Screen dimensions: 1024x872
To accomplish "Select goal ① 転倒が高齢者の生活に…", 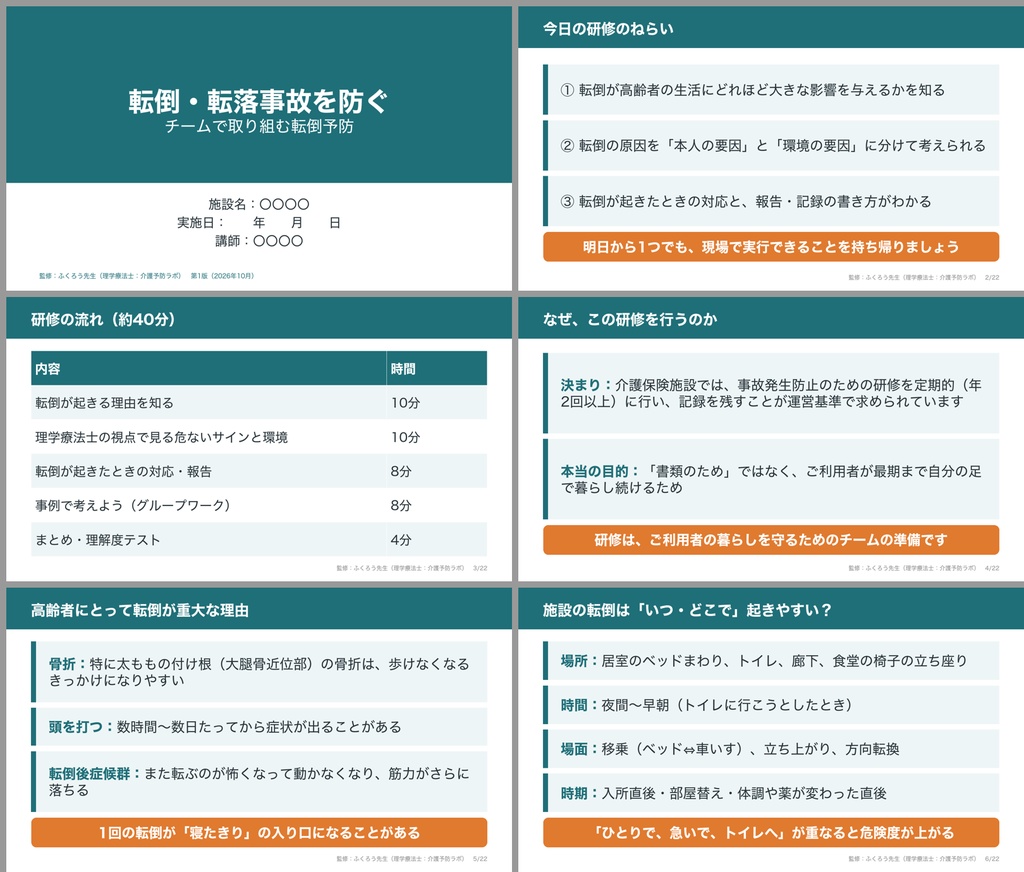I will pyautogui.click(x=771, y=89).
